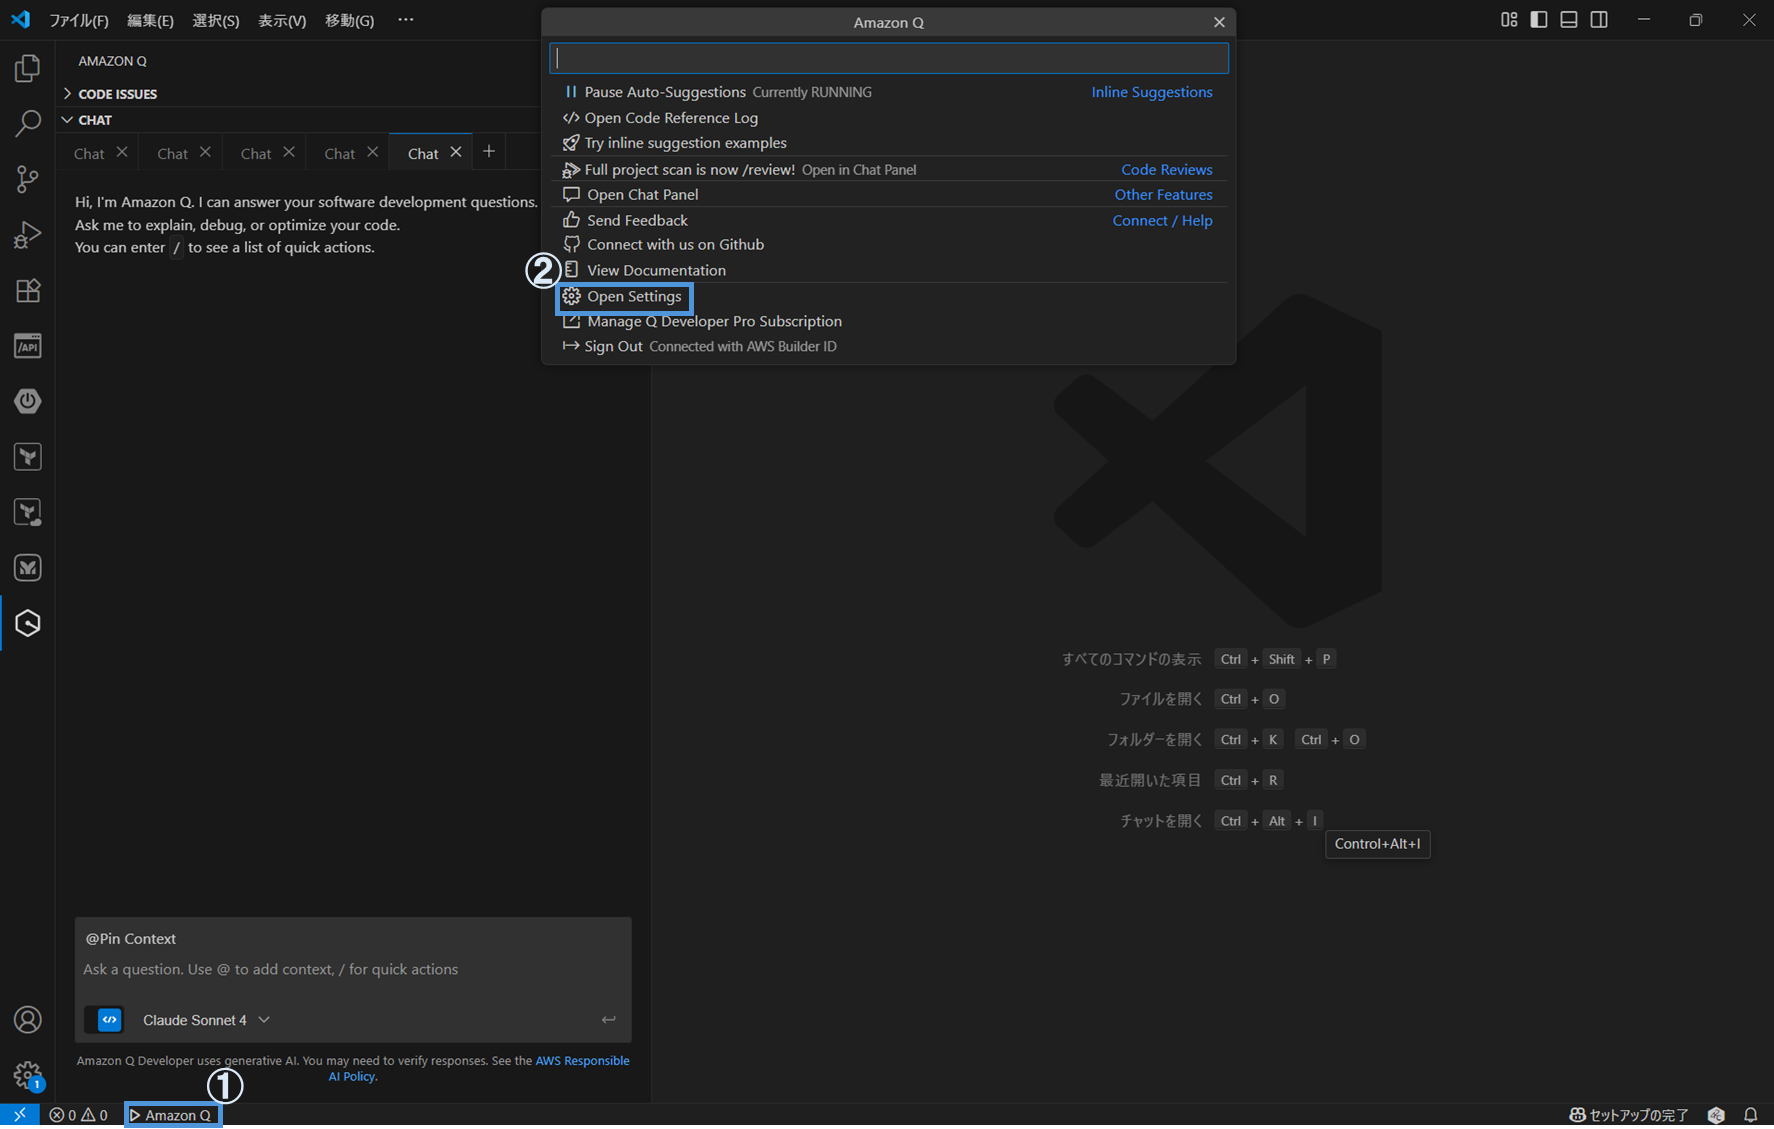Choose Sign Out in the Amazon Q menu
Viewport: 1774px width, 1129px height.
point(889,346)
